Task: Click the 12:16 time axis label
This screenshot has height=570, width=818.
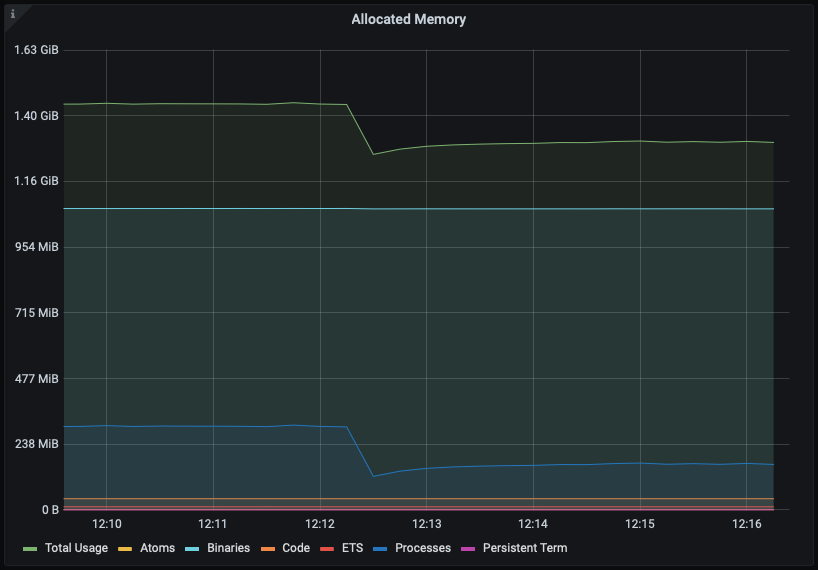Action: click(747, 524)
